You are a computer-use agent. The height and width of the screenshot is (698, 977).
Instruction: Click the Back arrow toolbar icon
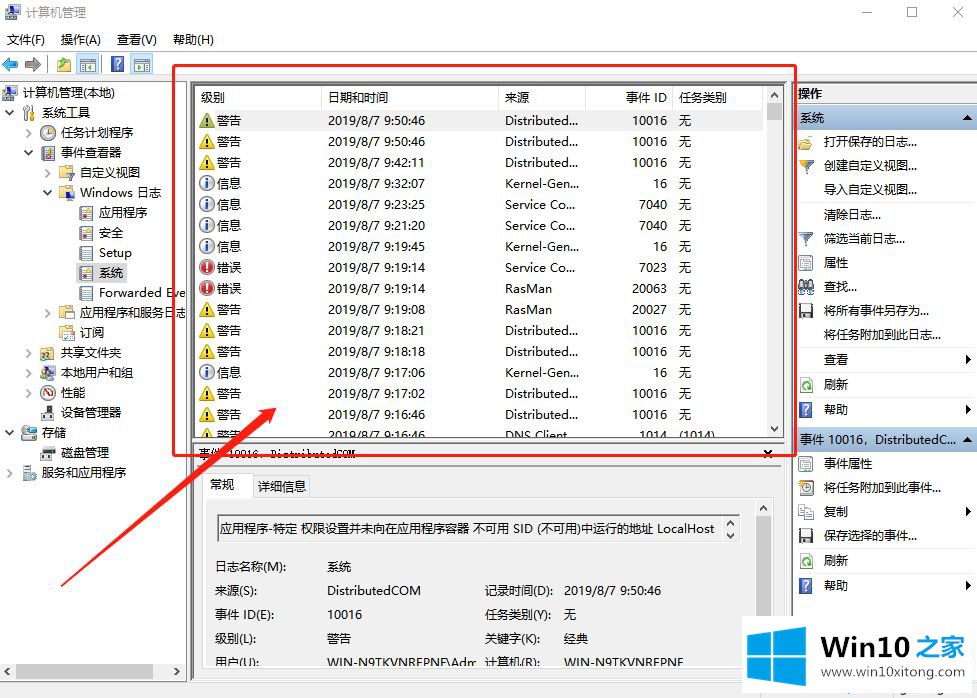[x=10, y=64]
